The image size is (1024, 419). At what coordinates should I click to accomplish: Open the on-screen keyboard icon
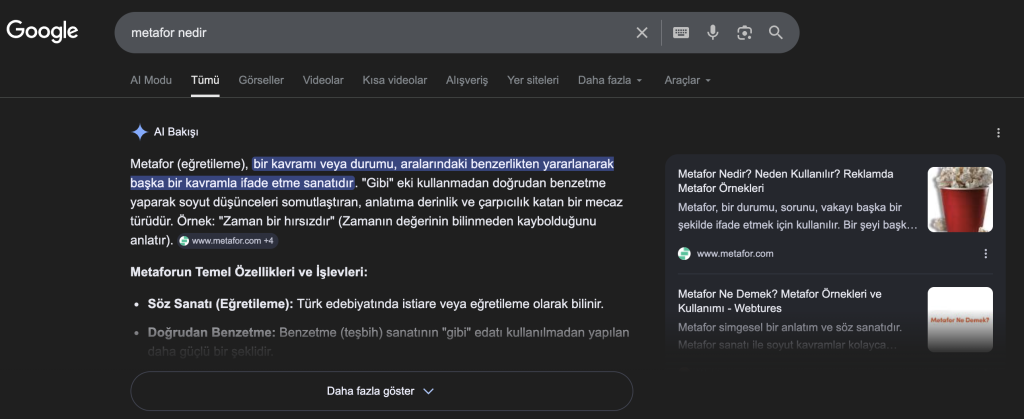pyautogui.click(x=681, y=33)
